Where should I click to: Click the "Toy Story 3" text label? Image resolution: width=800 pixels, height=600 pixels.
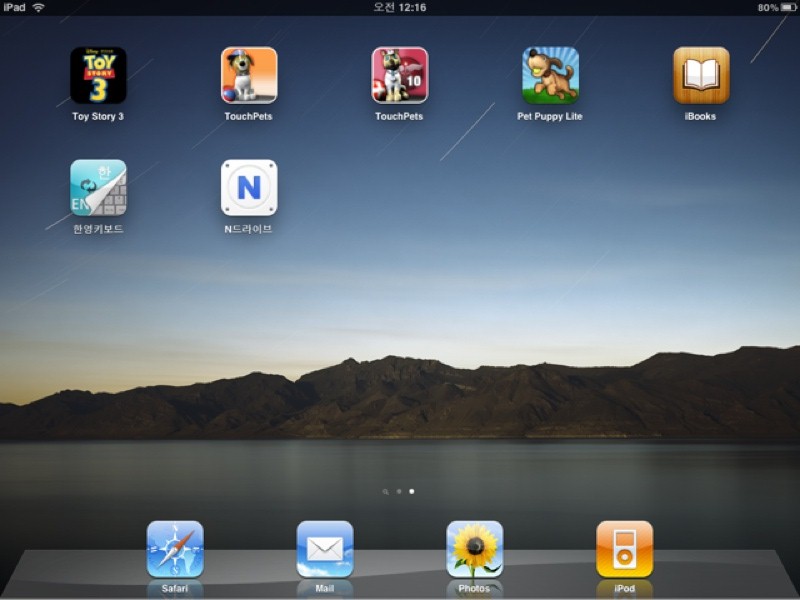click(x=98, y=117)
